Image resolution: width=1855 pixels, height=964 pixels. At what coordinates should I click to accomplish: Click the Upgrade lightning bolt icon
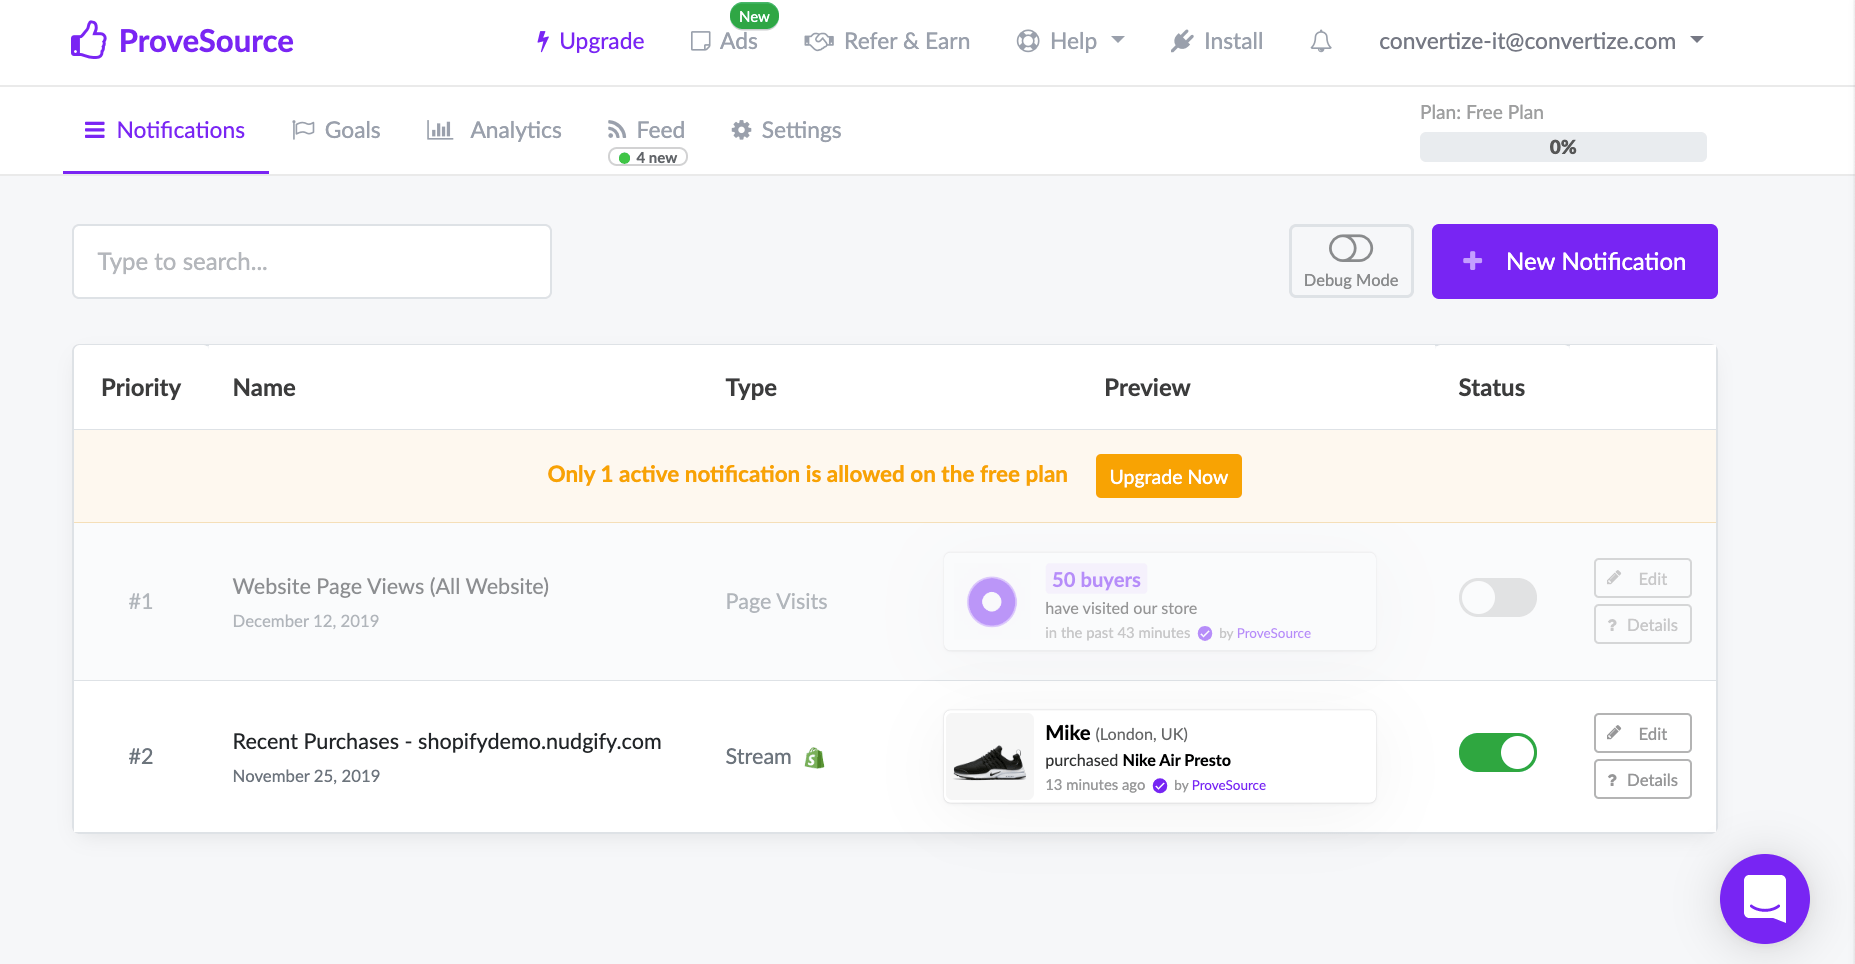(x=543, y=41)
